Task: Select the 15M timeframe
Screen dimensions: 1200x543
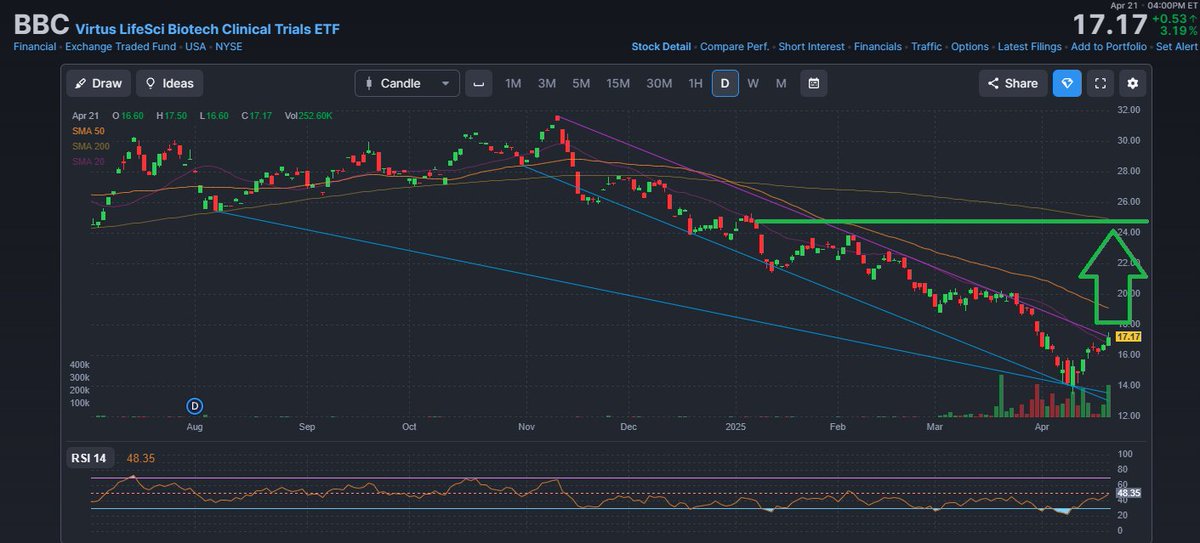Action: click(618, 83)
